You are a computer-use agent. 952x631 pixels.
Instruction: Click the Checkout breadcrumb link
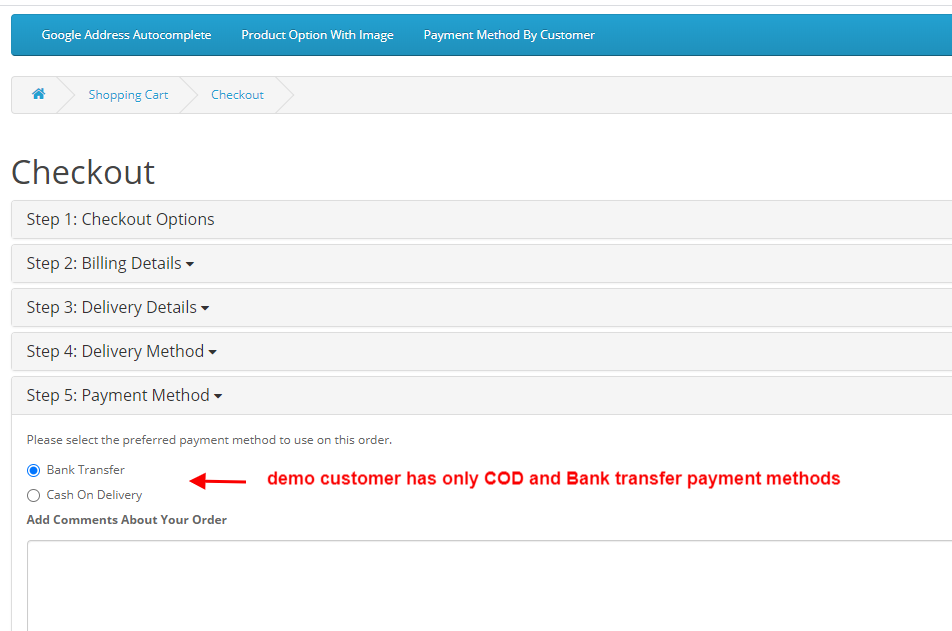click(237, 94)
